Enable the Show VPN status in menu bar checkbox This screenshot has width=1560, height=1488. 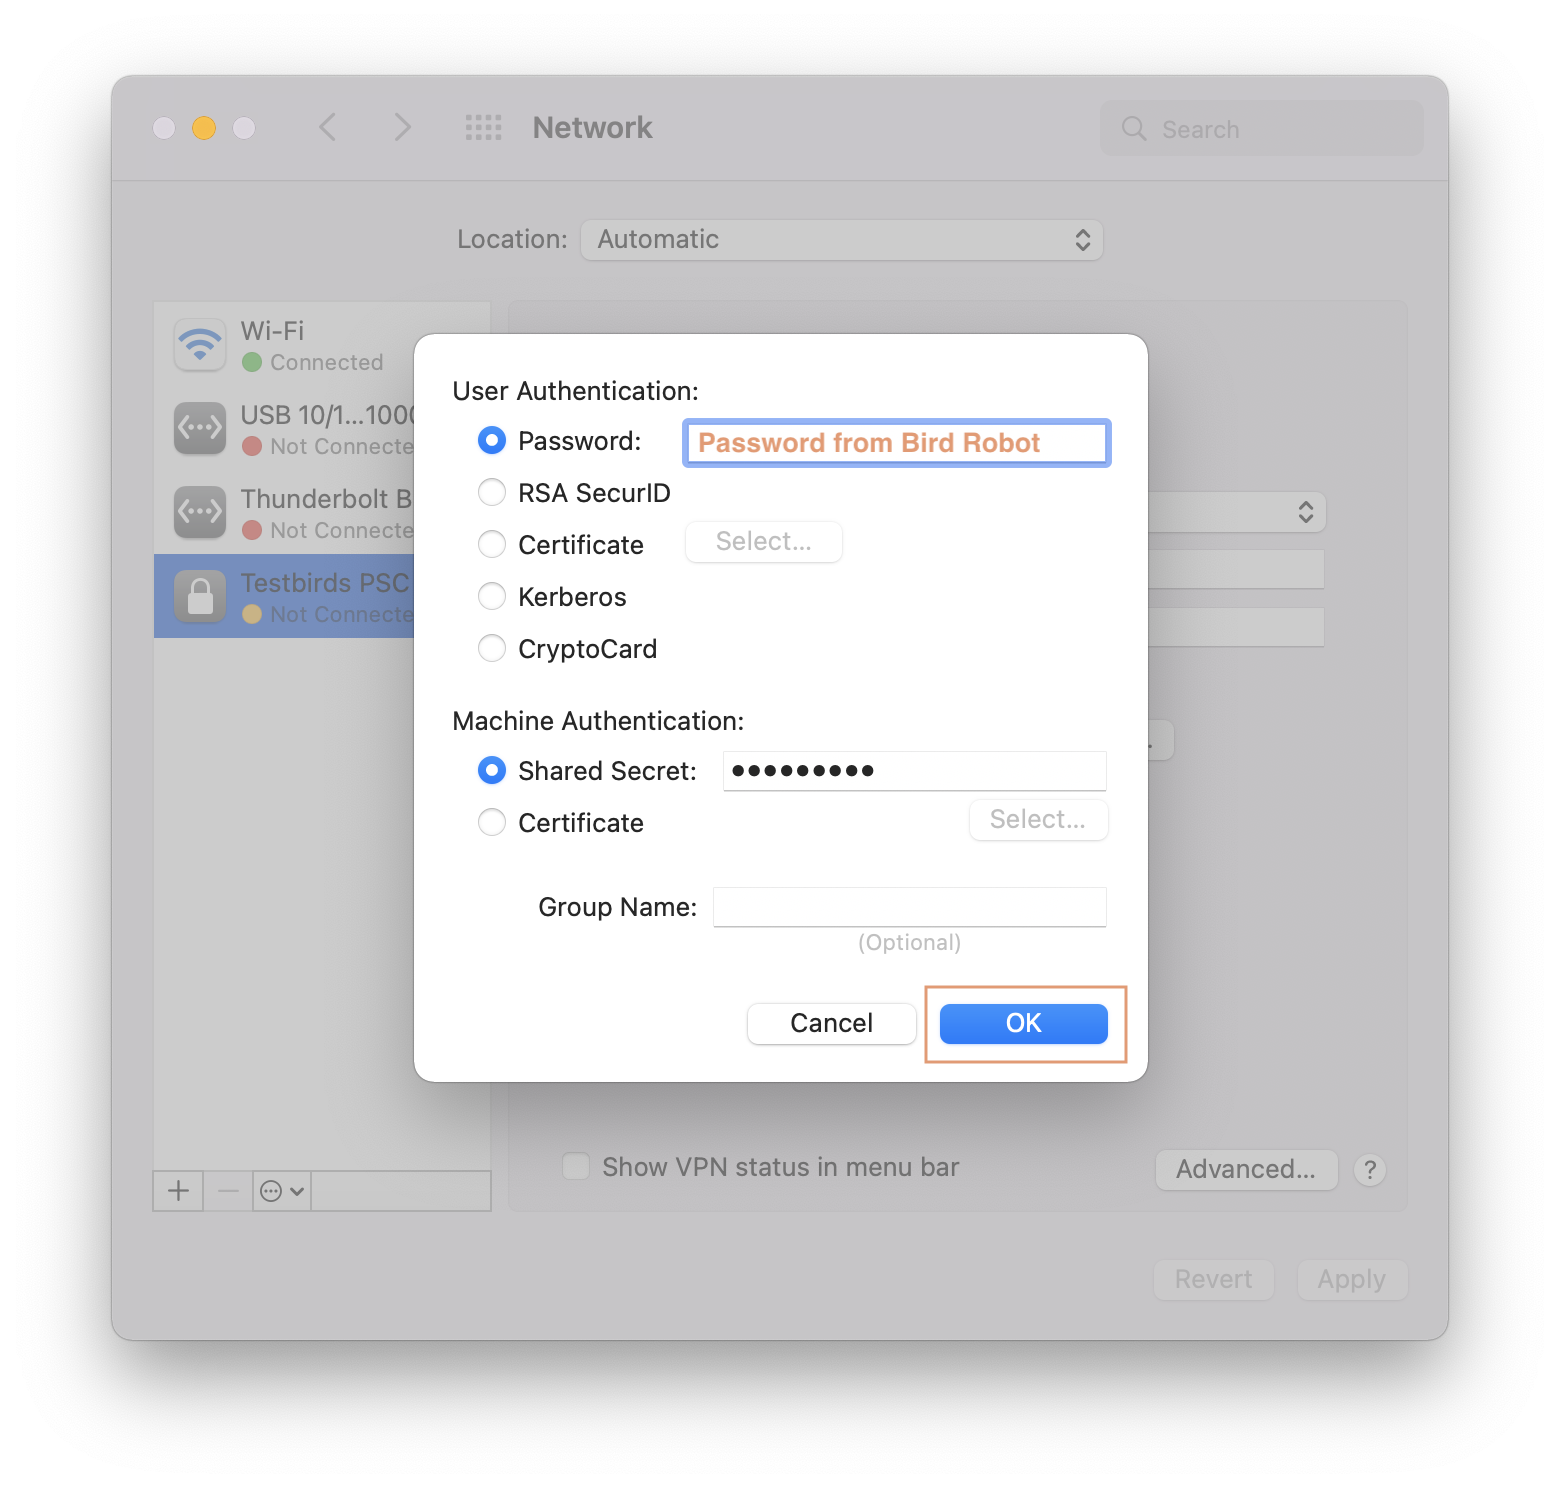tap(576, 1166)
